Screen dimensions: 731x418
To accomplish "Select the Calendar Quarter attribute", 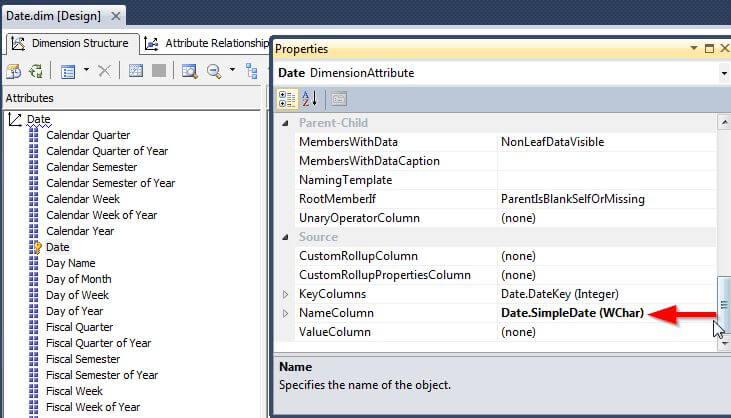I will tap(88, 135).
